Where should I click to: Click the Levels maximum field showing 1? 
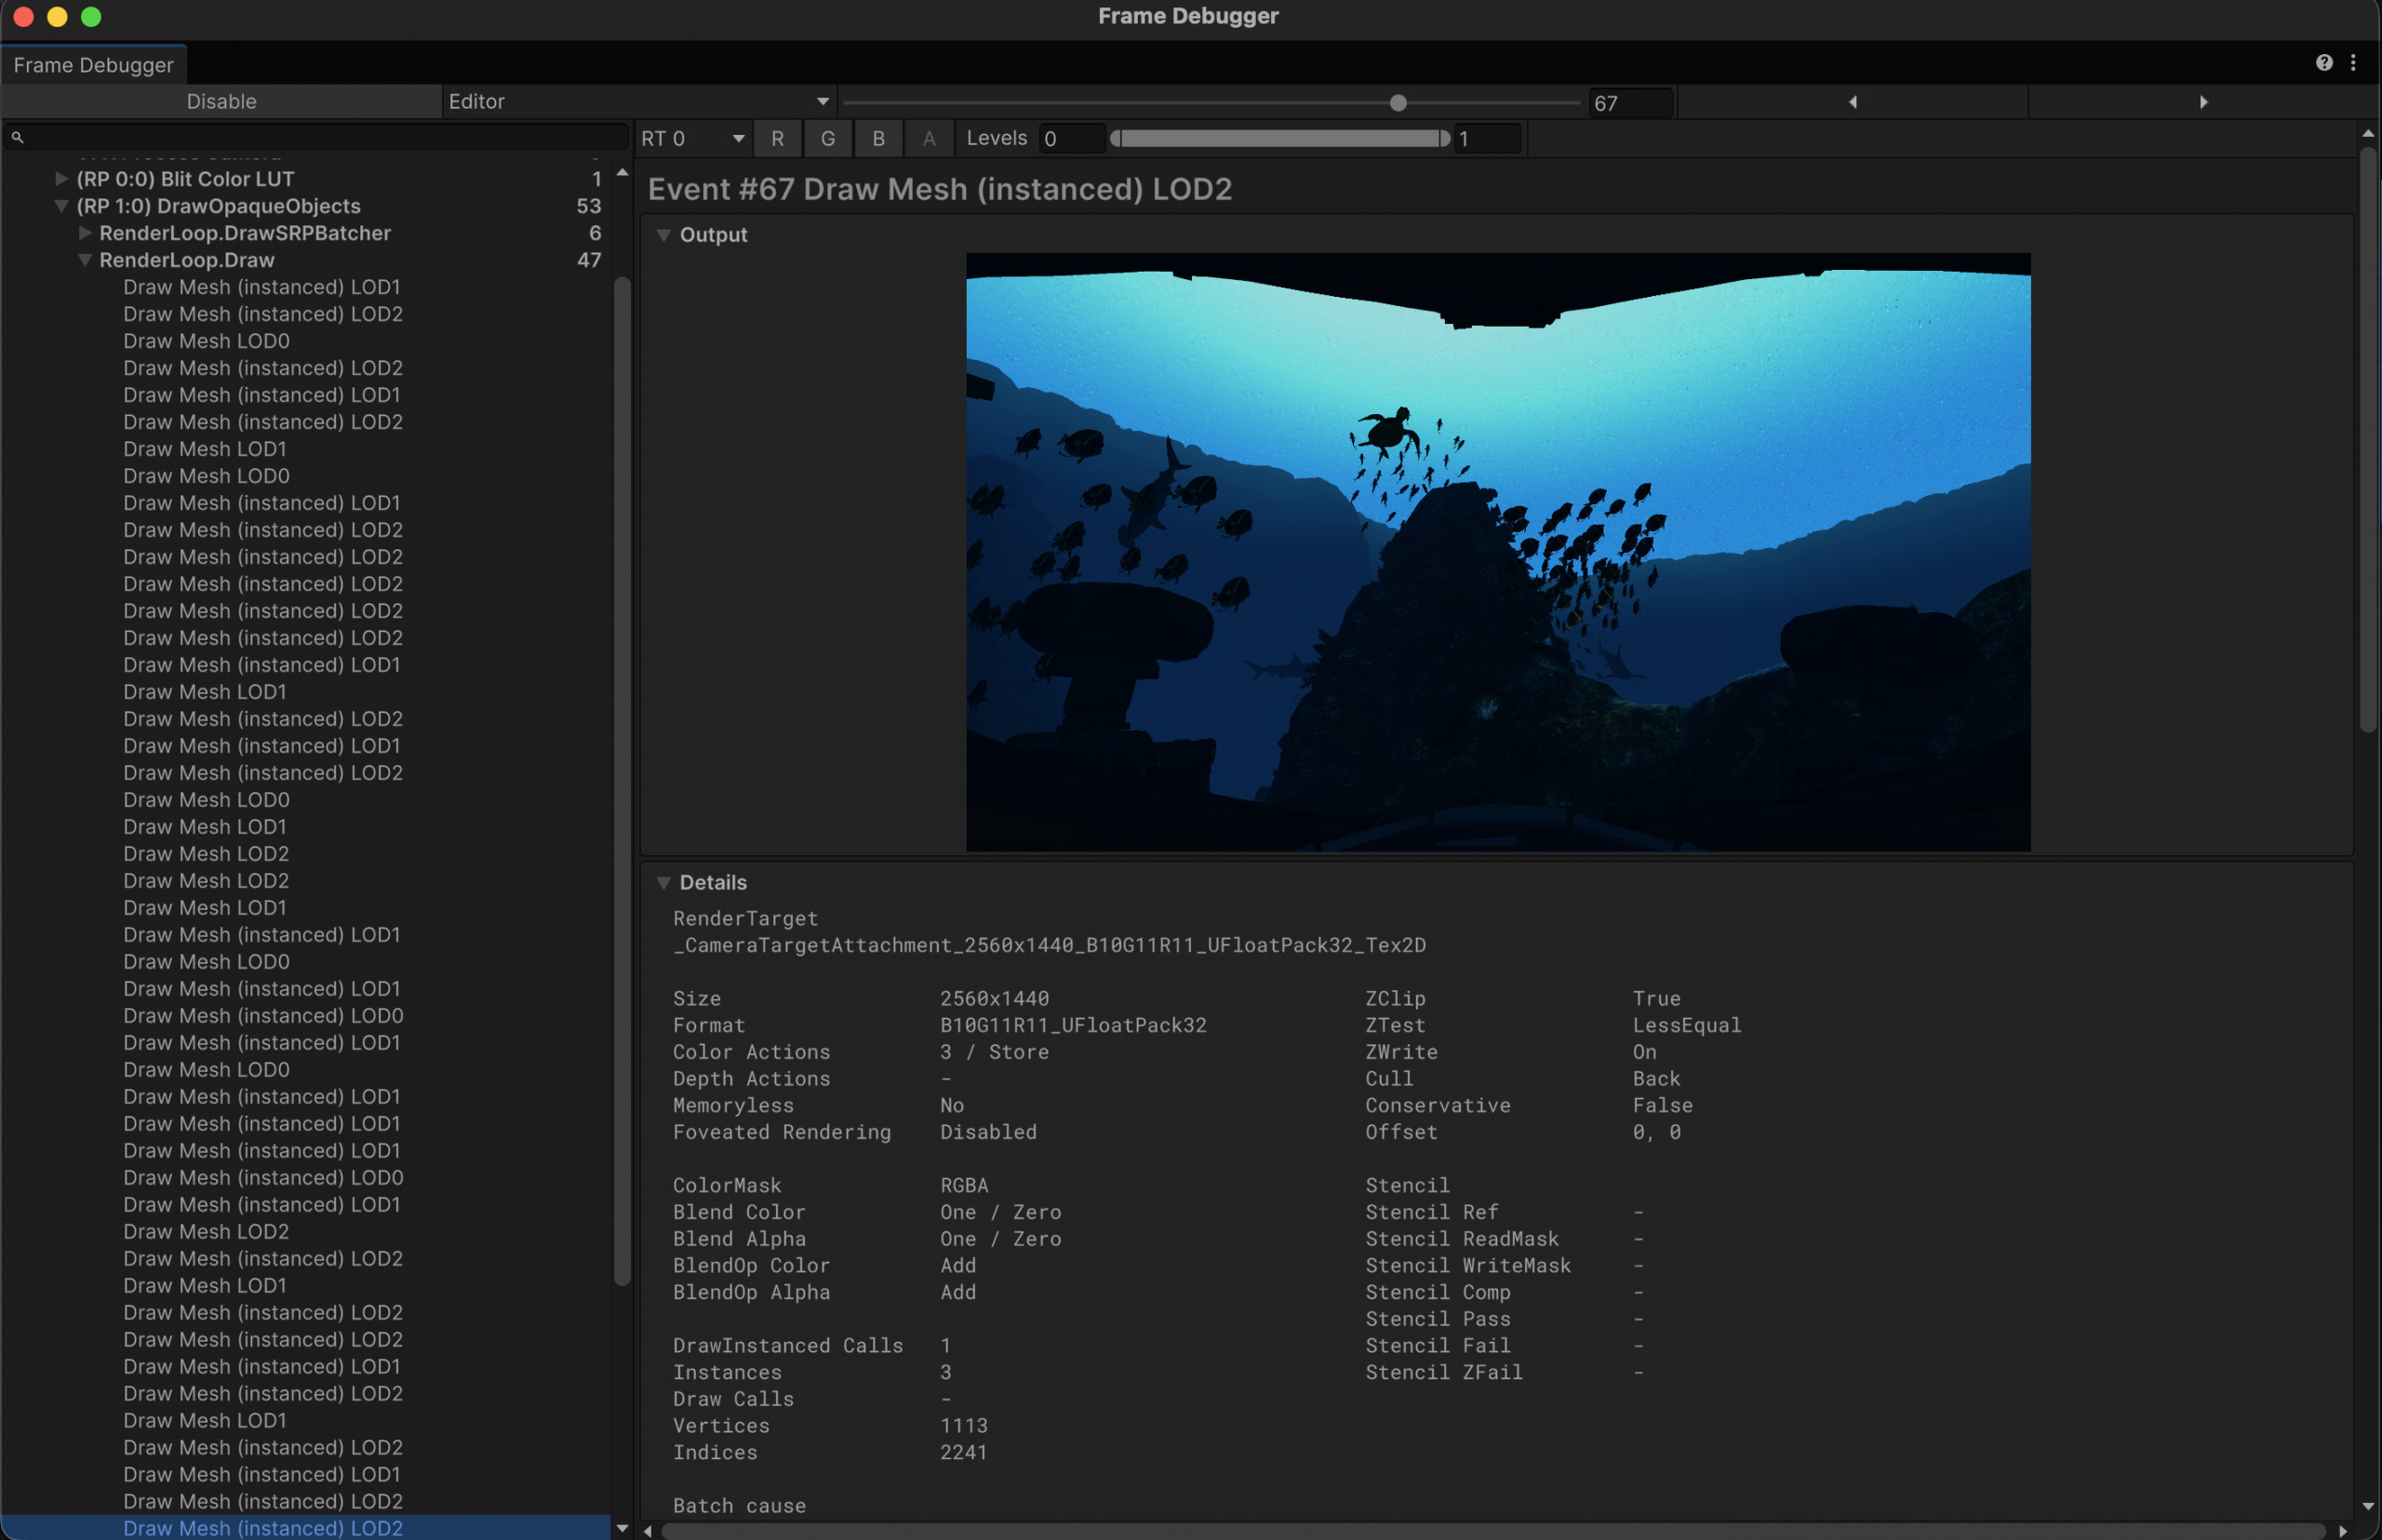click(x=1488, y=139)
